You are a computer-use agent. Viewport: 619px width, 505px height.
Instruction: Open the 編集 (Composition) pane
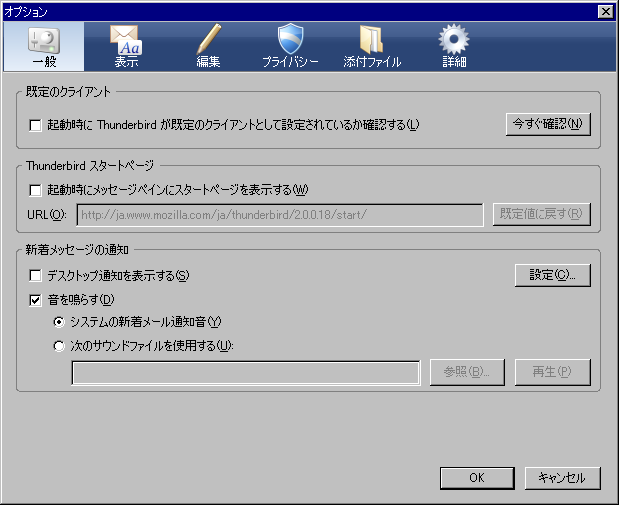click(208, 47)
